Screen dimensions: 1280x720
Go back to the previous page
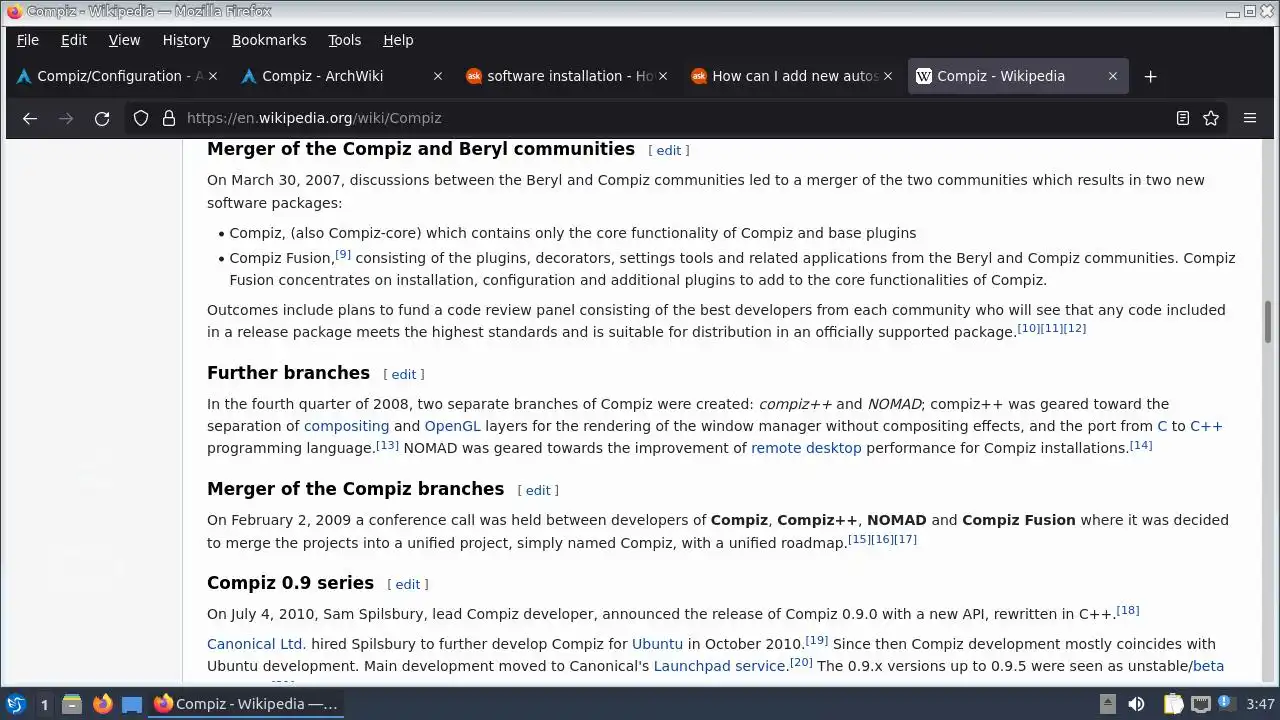(30, 118)
